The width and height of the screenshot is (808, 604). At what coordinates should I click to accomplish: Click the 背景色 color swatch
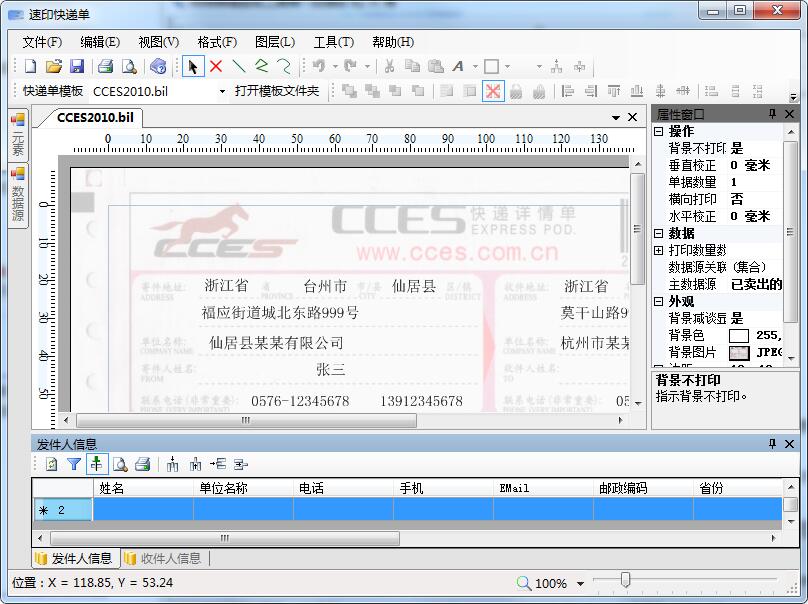coord(739,336)
